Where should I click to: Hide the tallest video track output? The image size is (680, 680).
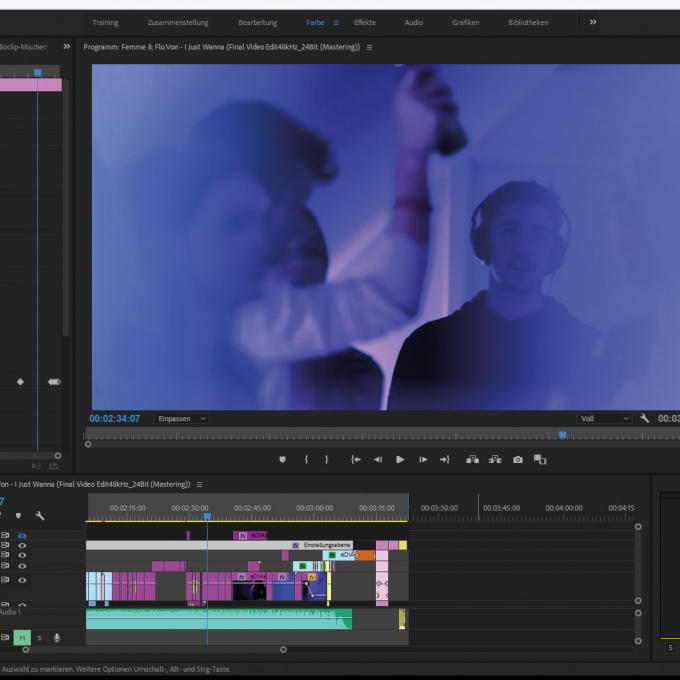22,580
